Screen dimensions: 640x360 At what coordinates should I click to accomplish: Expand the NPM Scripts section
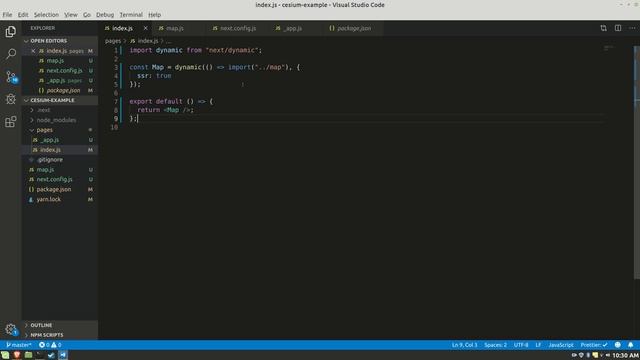[x=60, y=335]
